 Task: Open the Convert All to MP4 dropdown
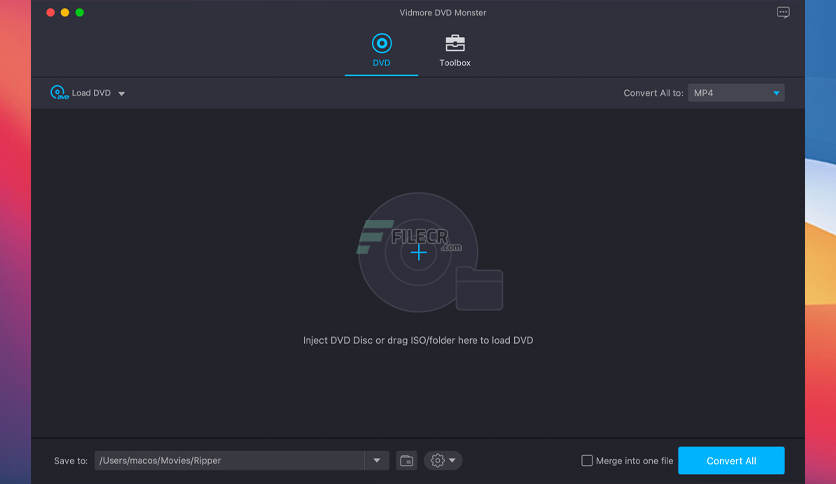(x=736, y=93)
